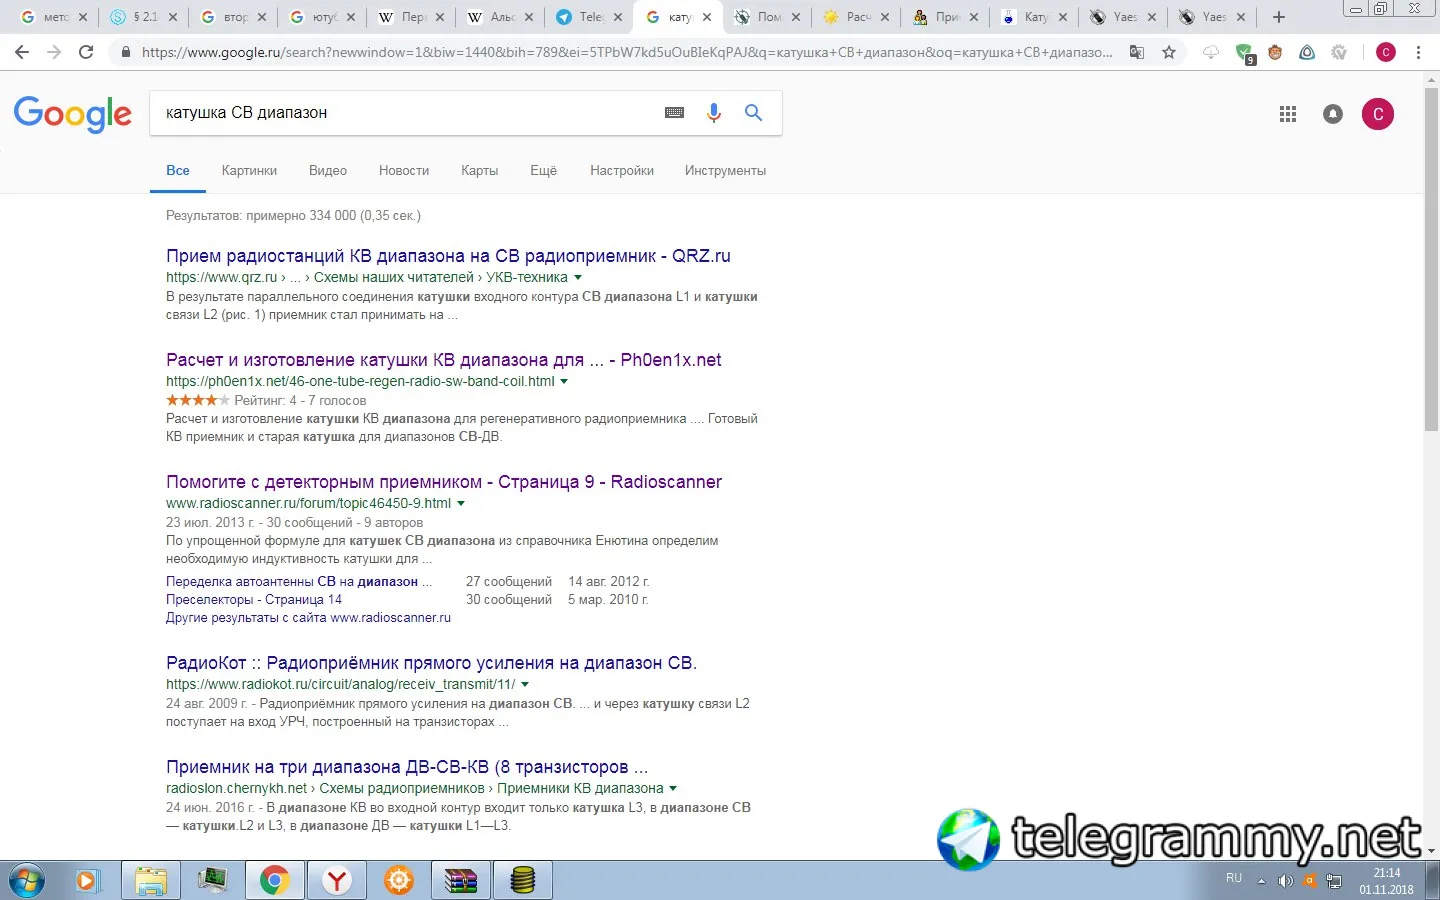Open РадиоКот Радиоприёмник прямого усиления link
The image size is (1440, 900).
click(431, 663)
